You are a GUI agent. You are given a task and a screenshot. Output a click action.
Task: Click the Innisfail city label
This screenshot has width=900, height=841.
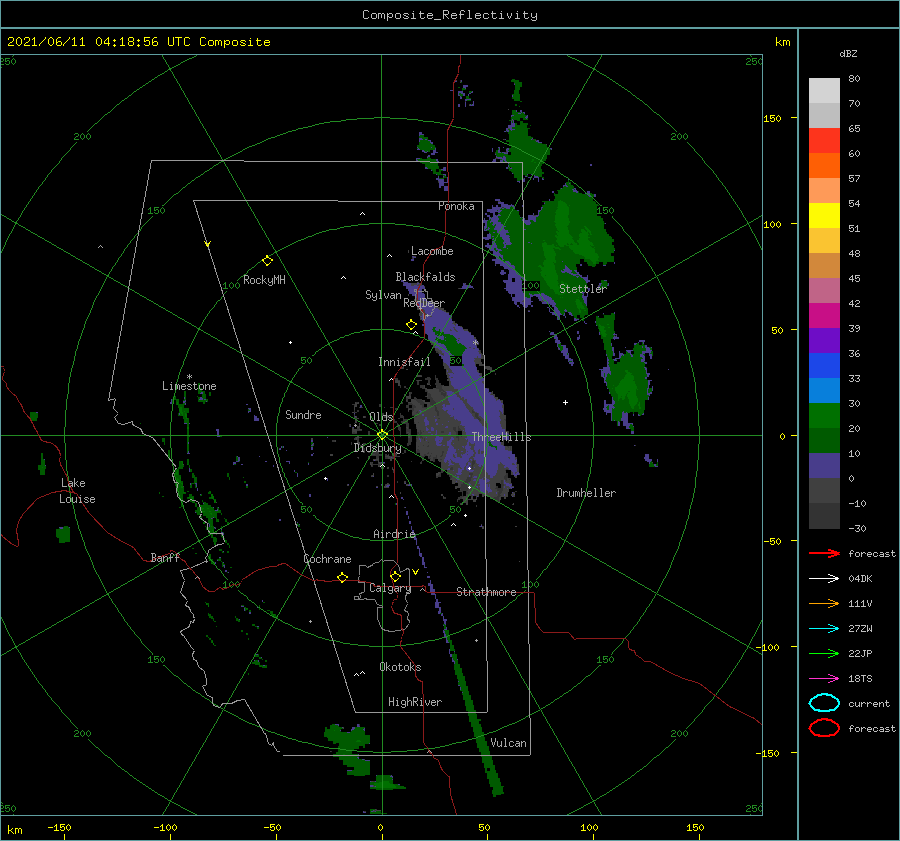click(x=404, y=362)
